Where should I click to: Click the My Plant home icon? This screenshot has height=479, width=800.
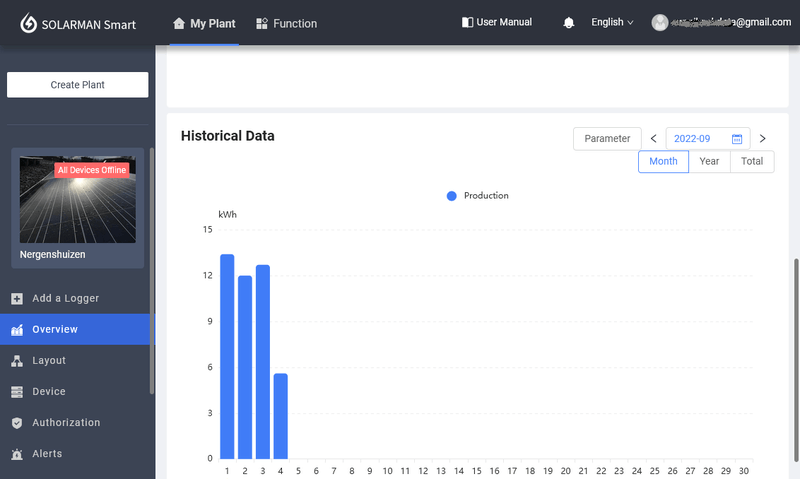pyautogui.click(x=179, y=23)
